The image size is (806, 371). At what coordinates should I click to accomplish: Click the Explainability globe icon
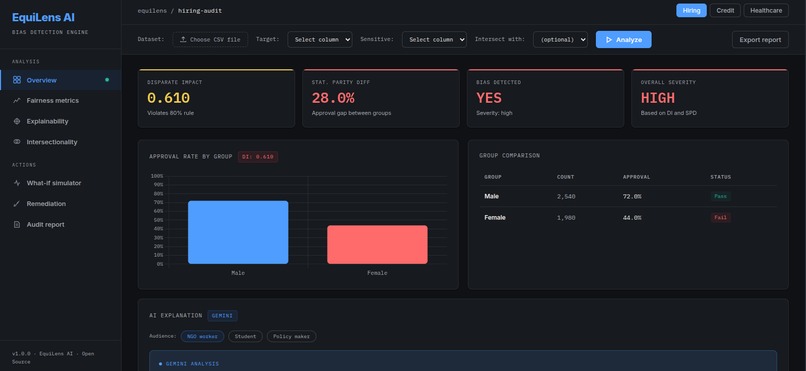17,121
